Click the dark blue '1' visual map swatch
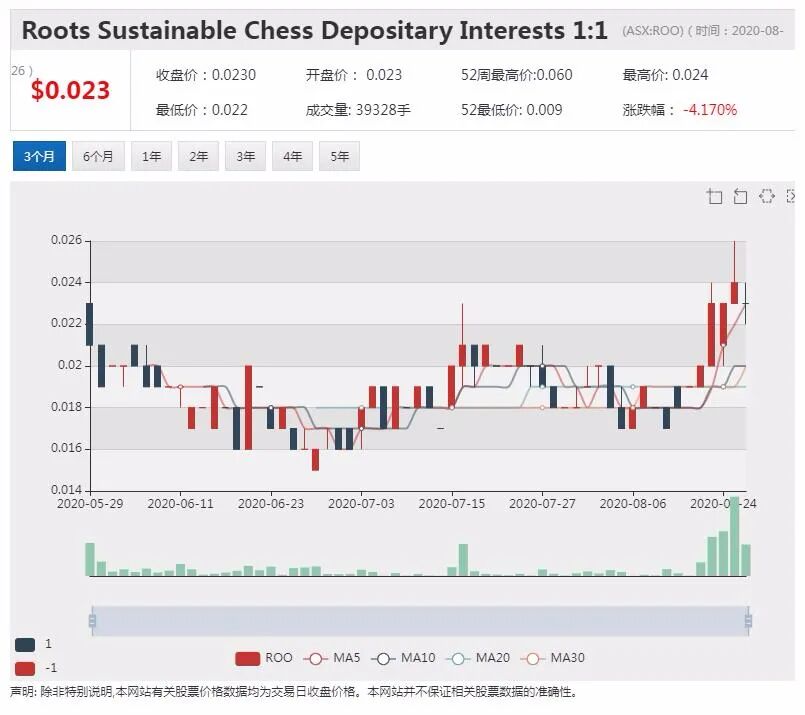The height and width of the screenshot is (715, 805). 25,645
